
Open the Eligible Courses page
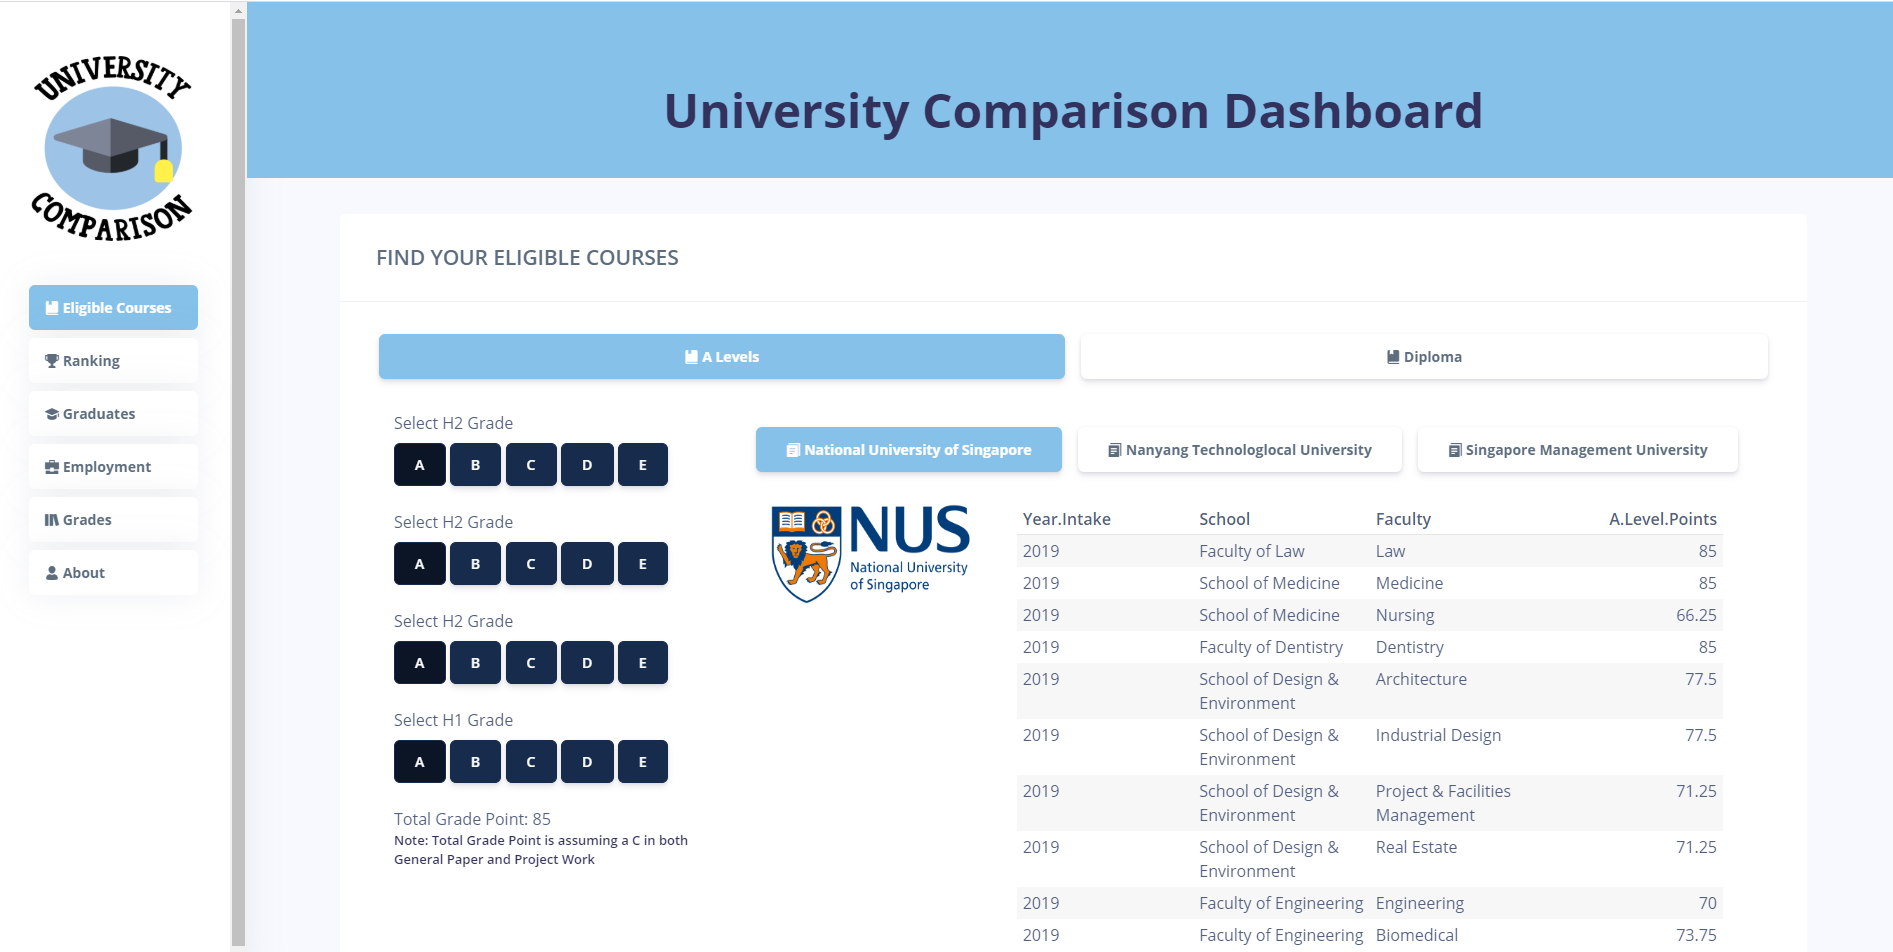pyautogui.click(x=113, y=308)
